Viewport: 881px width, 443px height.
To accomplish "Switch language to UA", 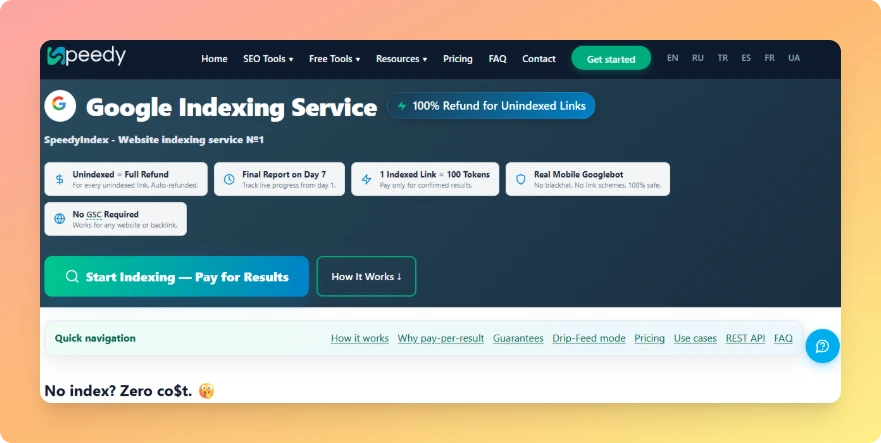I will click(x=794, y=58).
